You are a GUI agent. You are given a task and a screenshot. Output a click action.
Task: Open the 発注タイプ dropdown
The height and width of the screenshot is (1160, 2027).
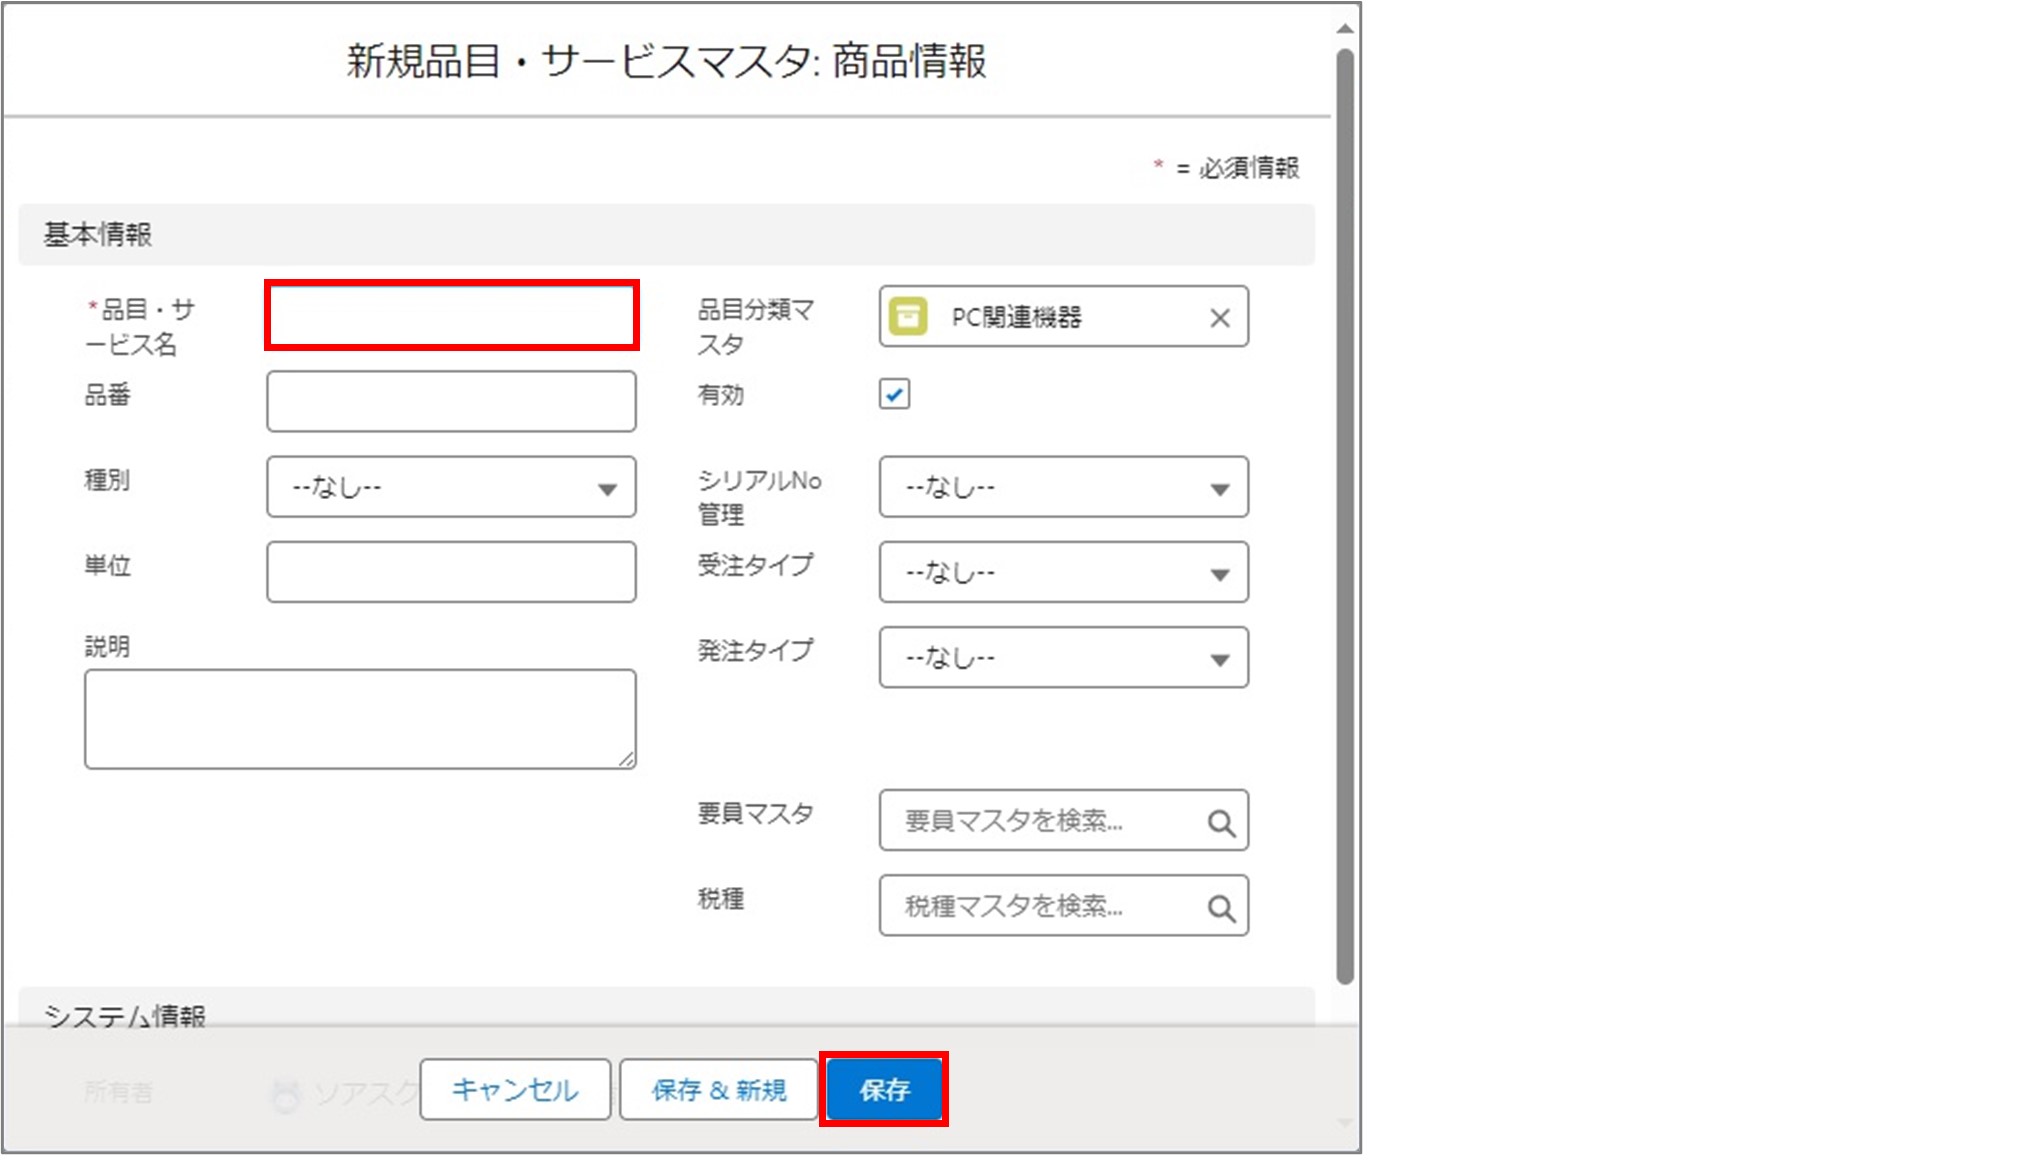[1064, 657]
